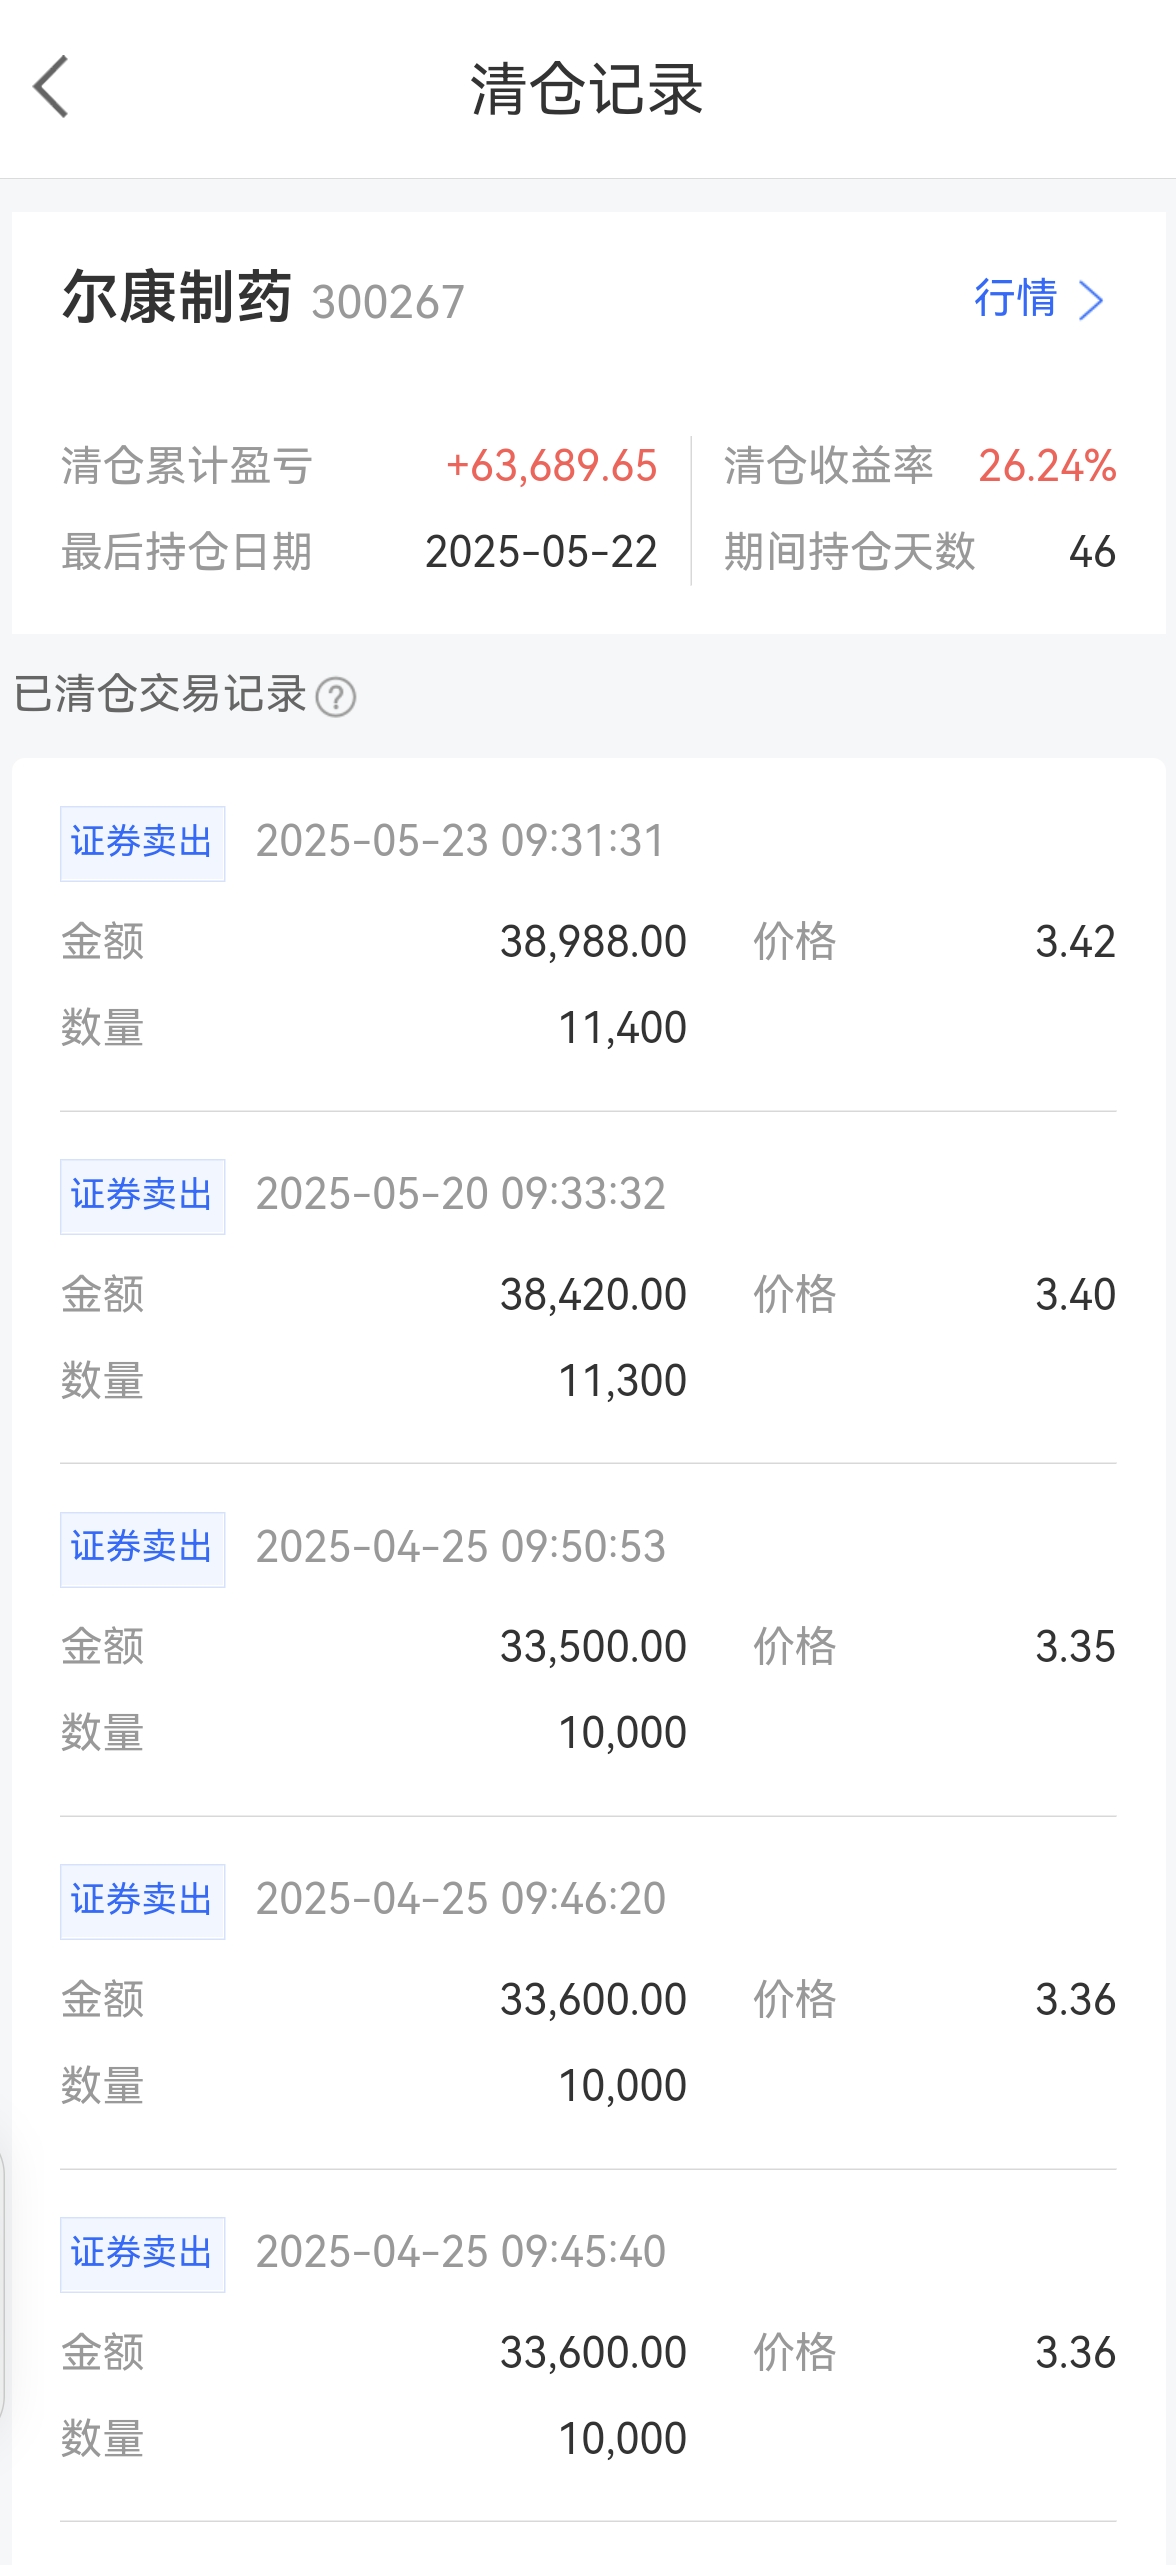The height and width of the screenshot is (2565, 1176).
Task: Tap the 33,500.00 amount in third record
Action: click(593, 1647)
